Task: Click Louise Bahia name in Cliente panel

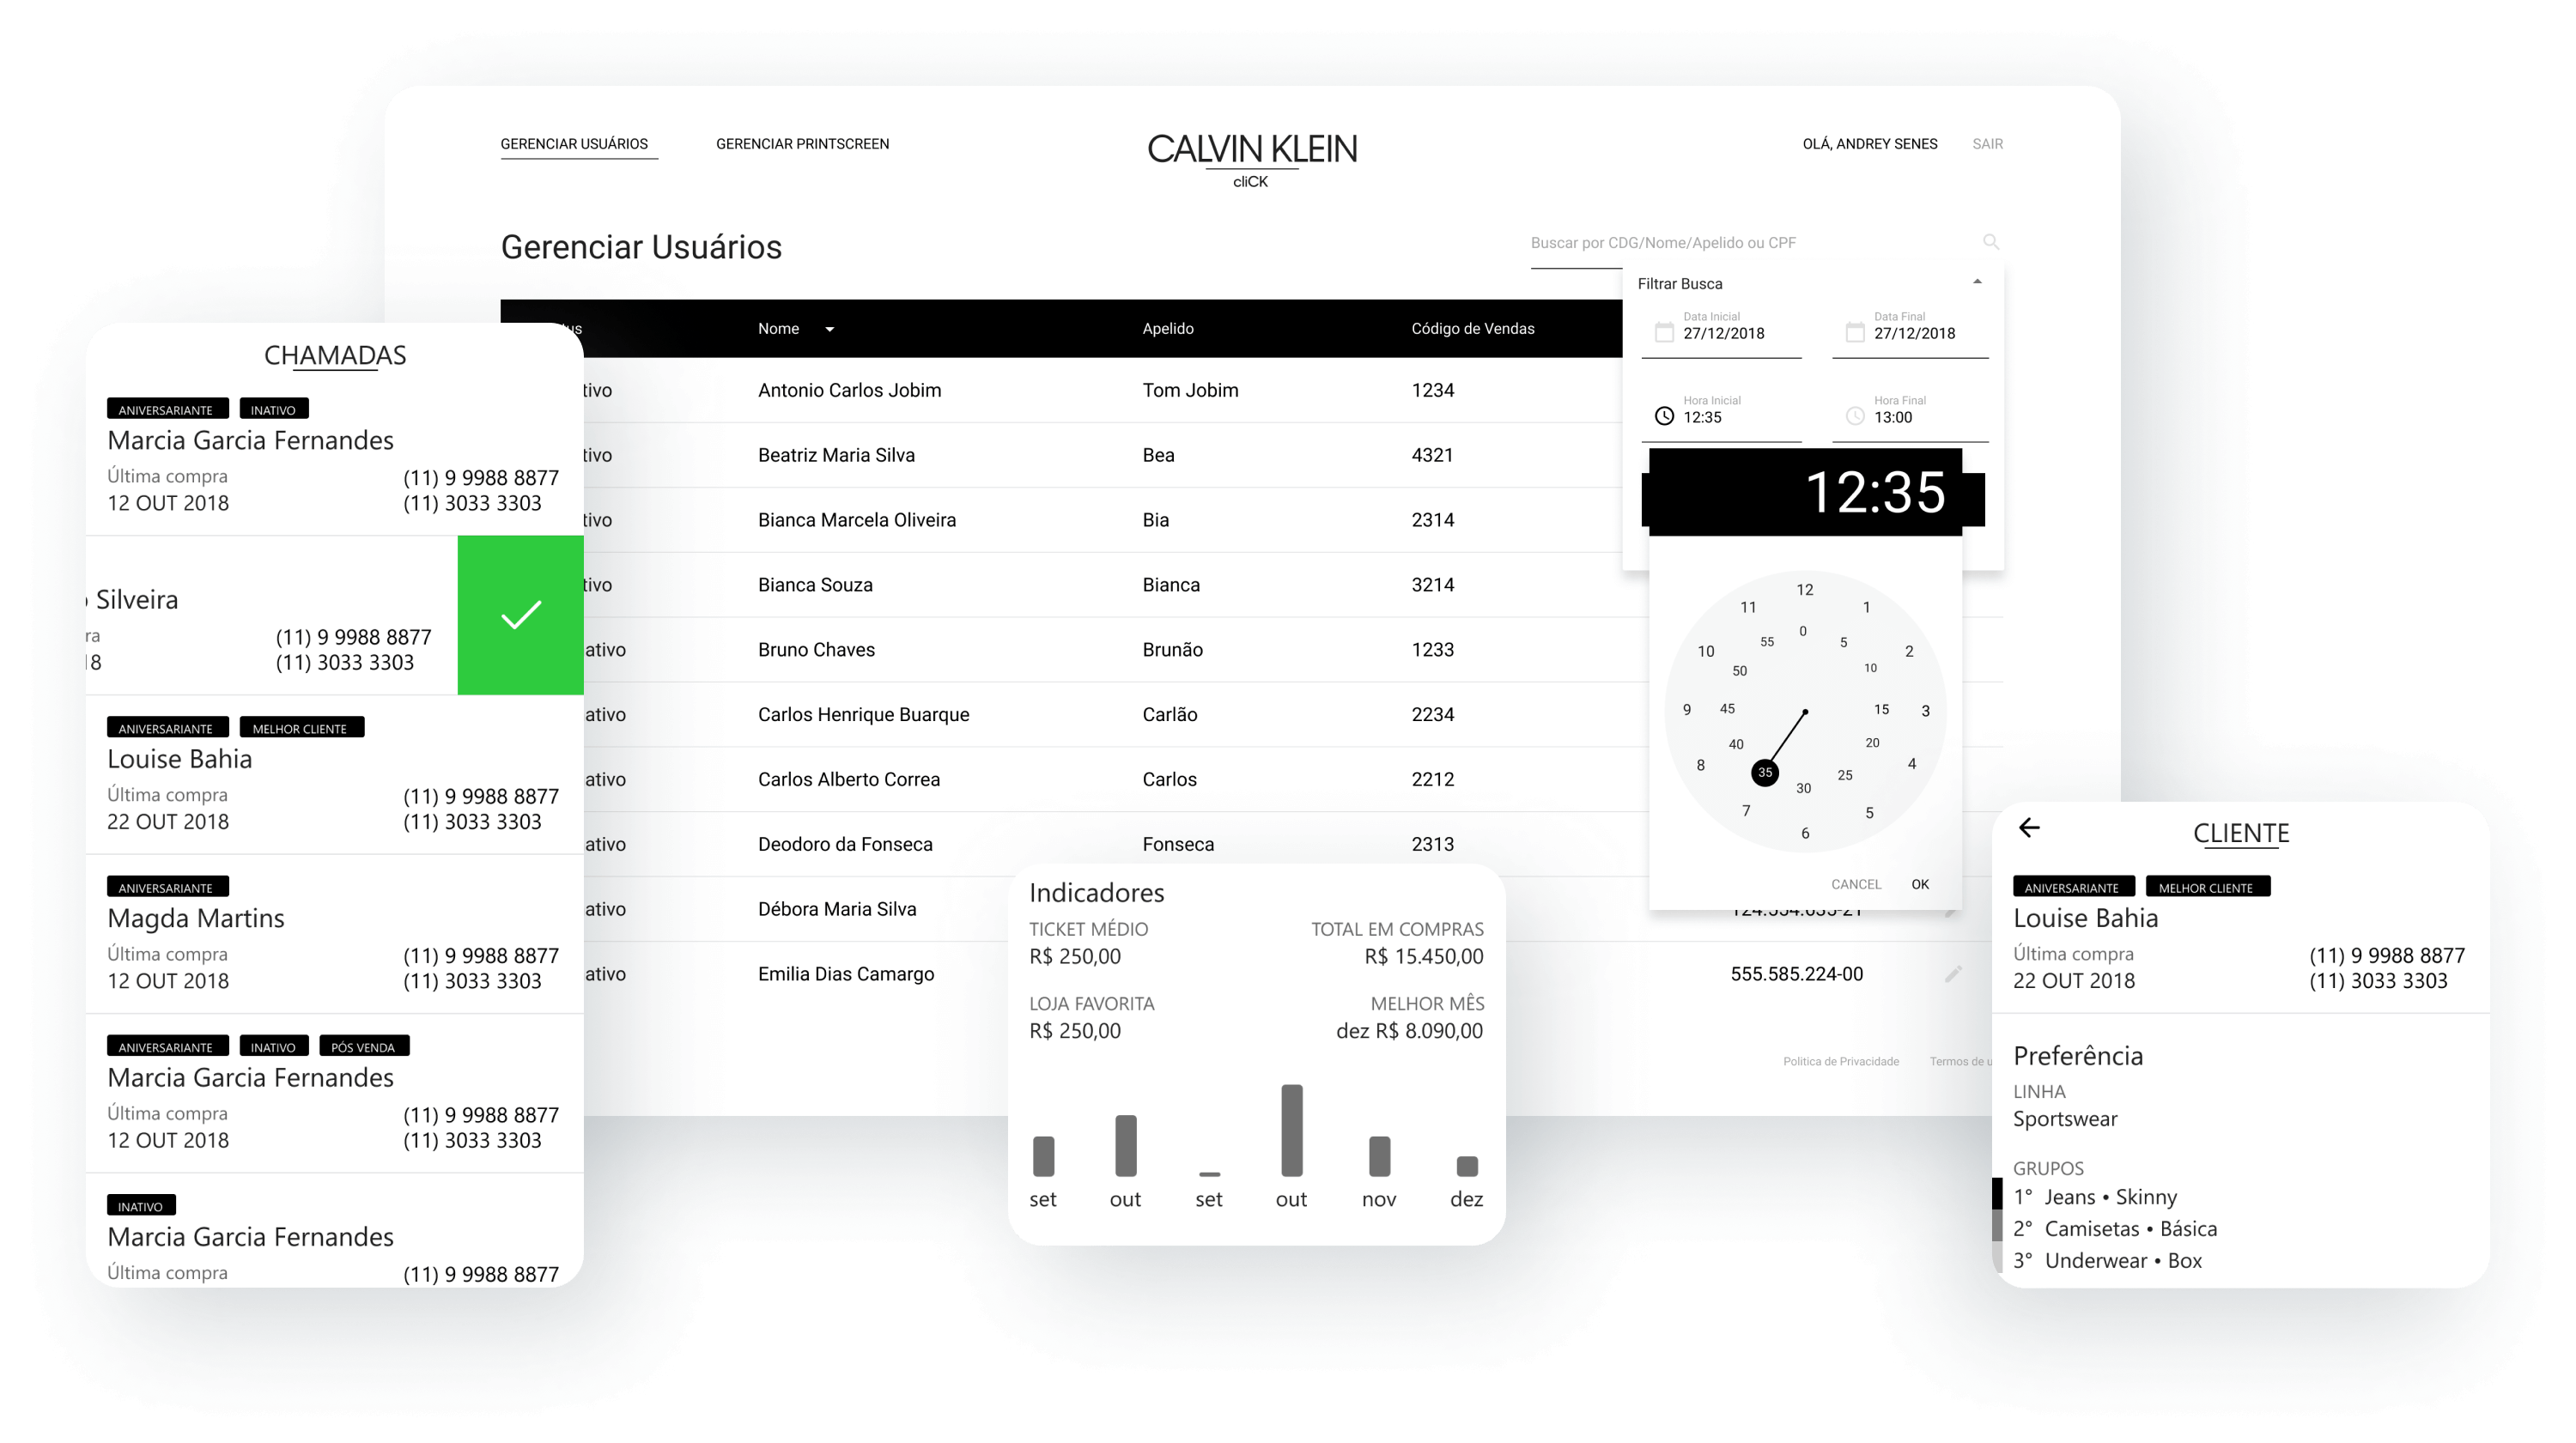Action: (2085, 918)
